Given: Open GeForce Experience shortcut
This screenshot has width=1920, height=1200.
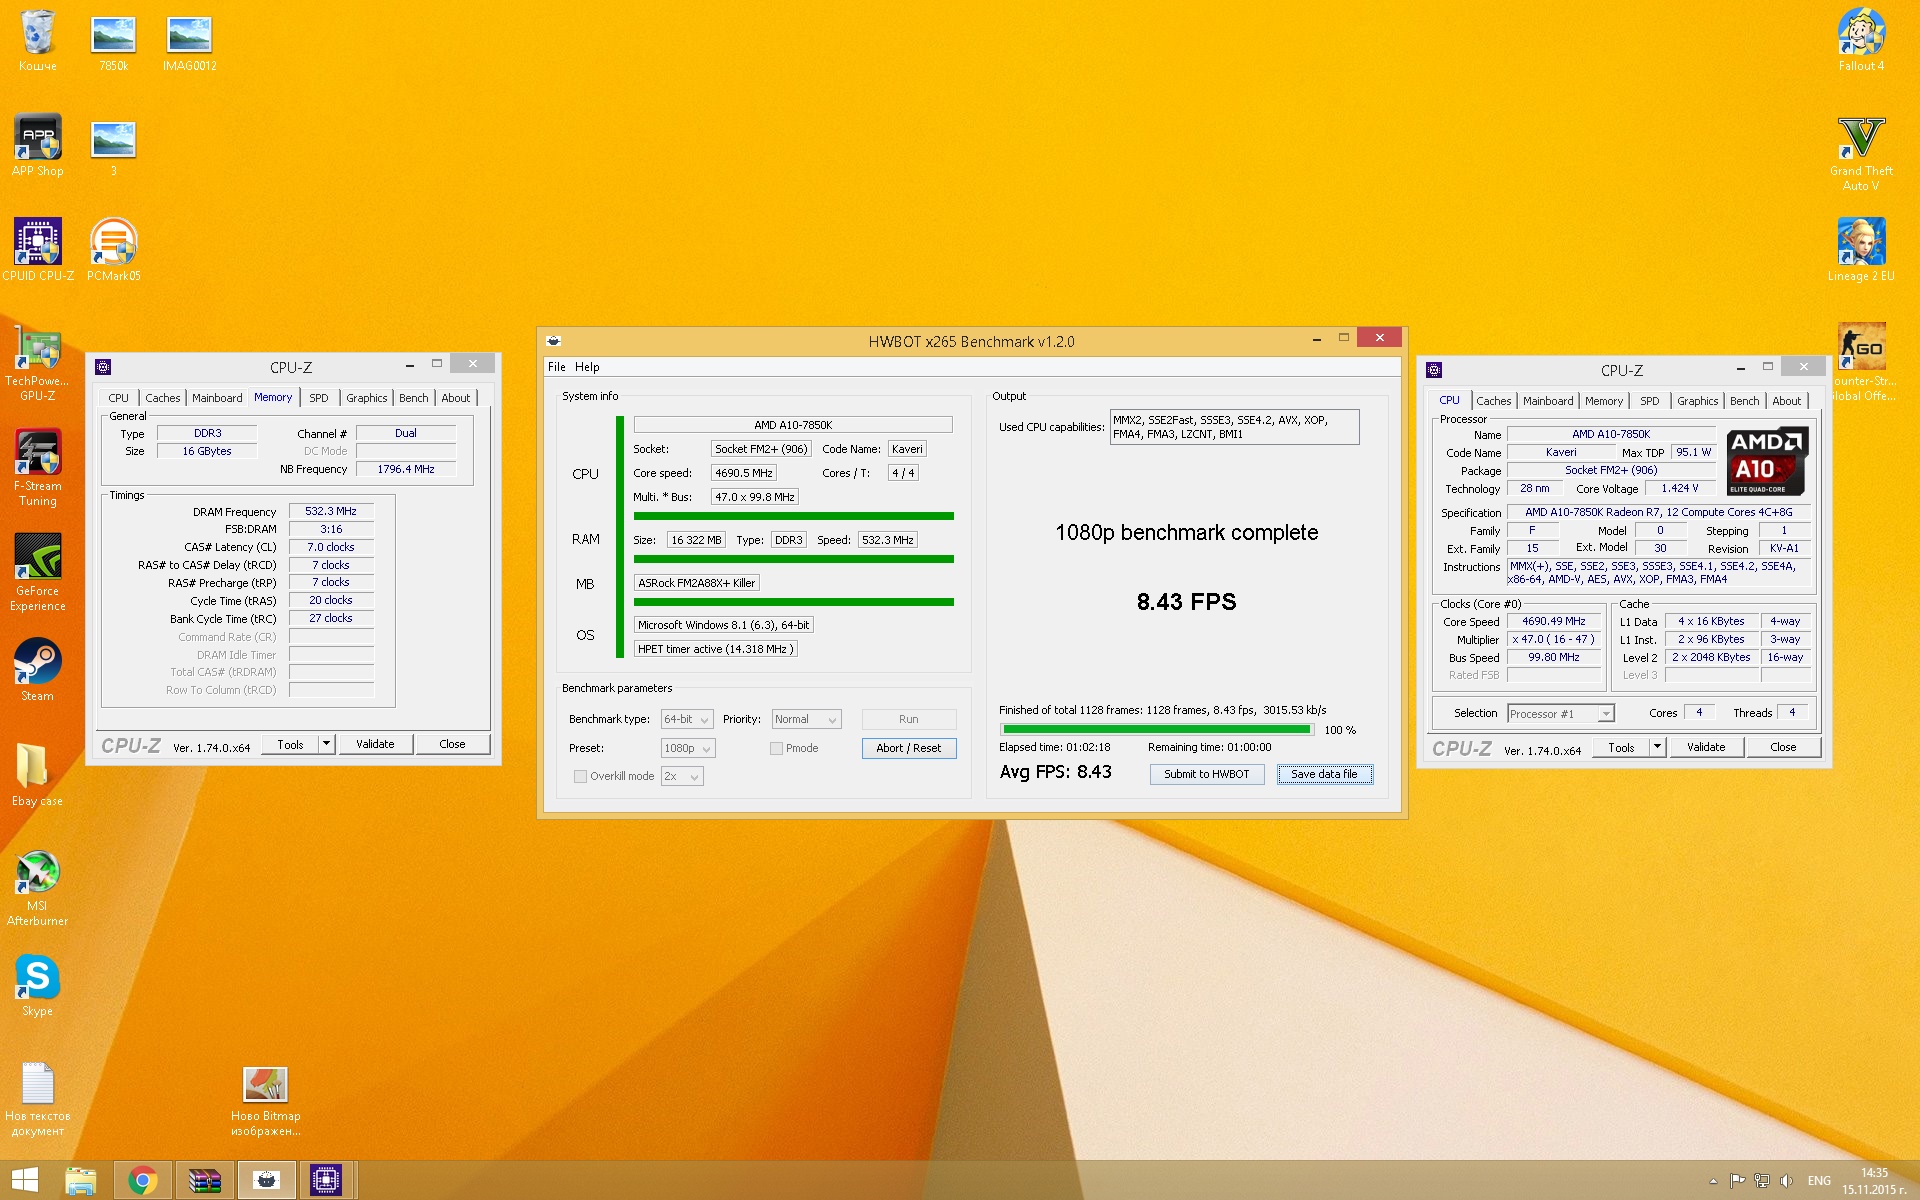Looking at the screenshot, I should click(x=37, y=572).
